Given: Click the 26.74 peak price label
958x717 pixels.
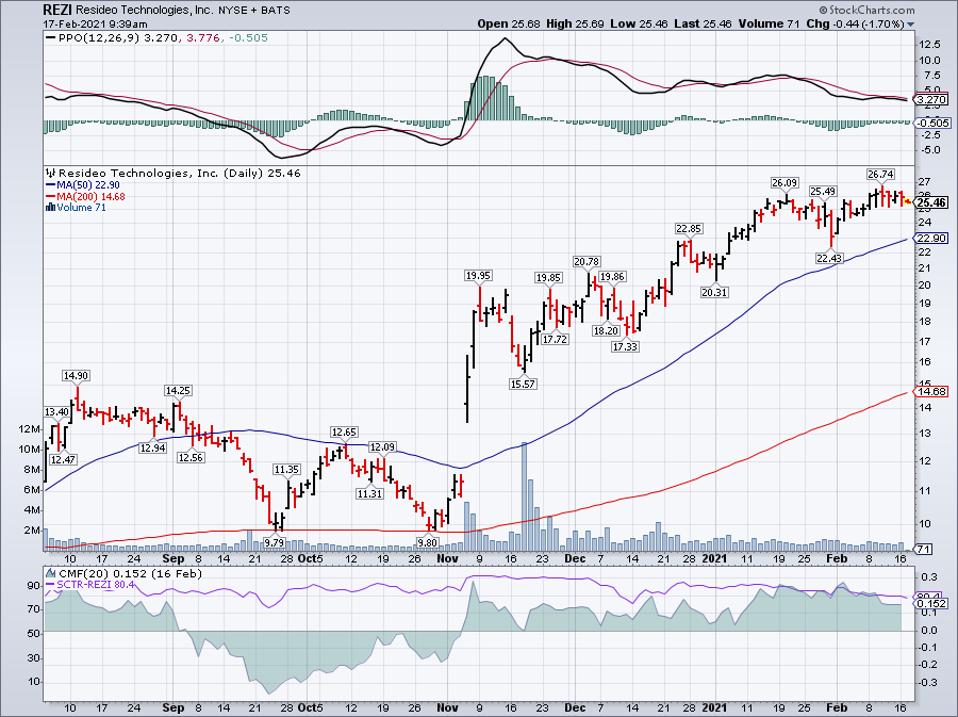Looking at the screenshot, I should click(880, 175).
